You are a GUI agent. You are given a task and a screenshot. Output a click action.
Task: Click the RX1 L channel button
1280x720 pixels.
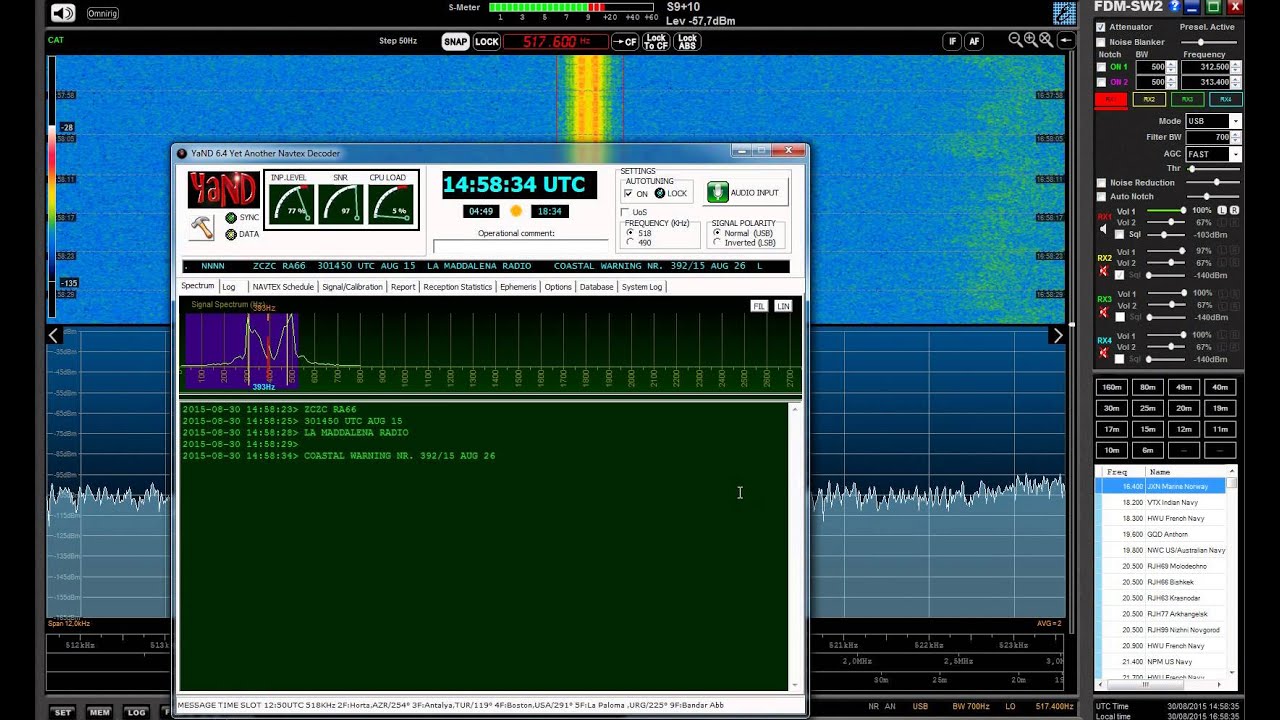[x=1223, y=211]
